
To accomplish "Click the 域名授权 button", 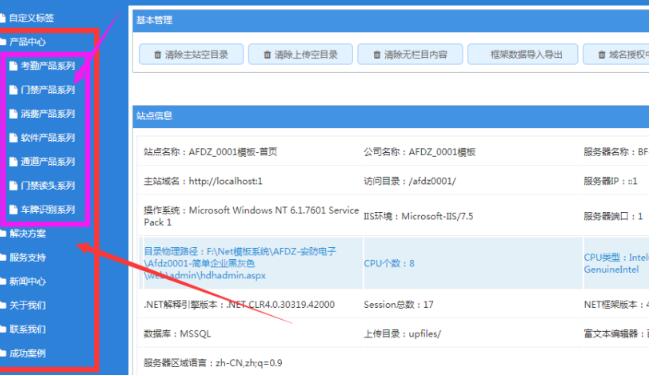I will click(616, 54).
